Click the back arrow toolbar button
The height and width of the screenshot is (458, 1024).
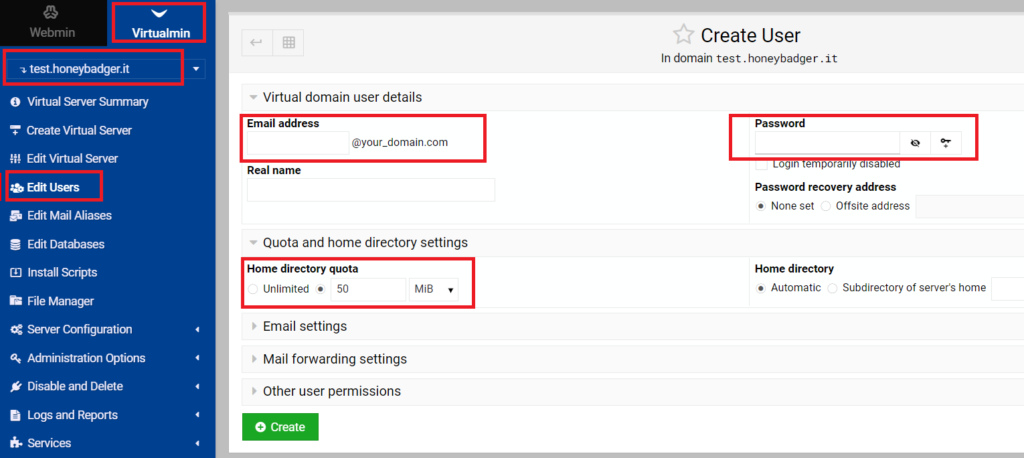click(x=257, y=42)
